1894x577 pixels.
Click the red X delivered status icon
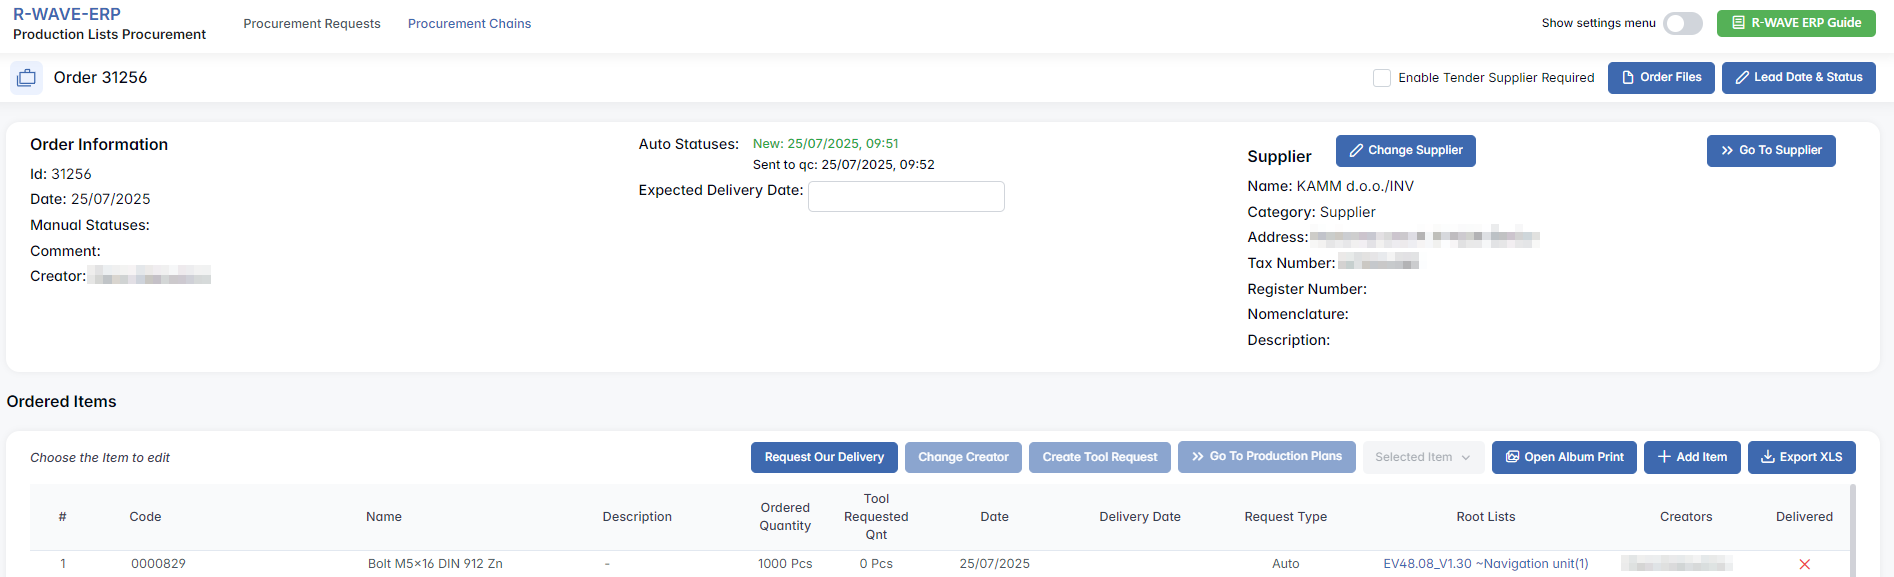pyautogui.click(x=1804, y=564)
